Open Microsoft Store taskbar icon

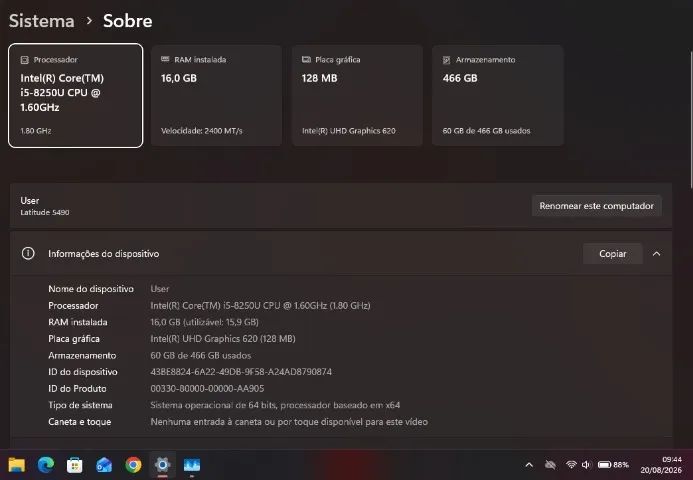[x=75, y=465]
